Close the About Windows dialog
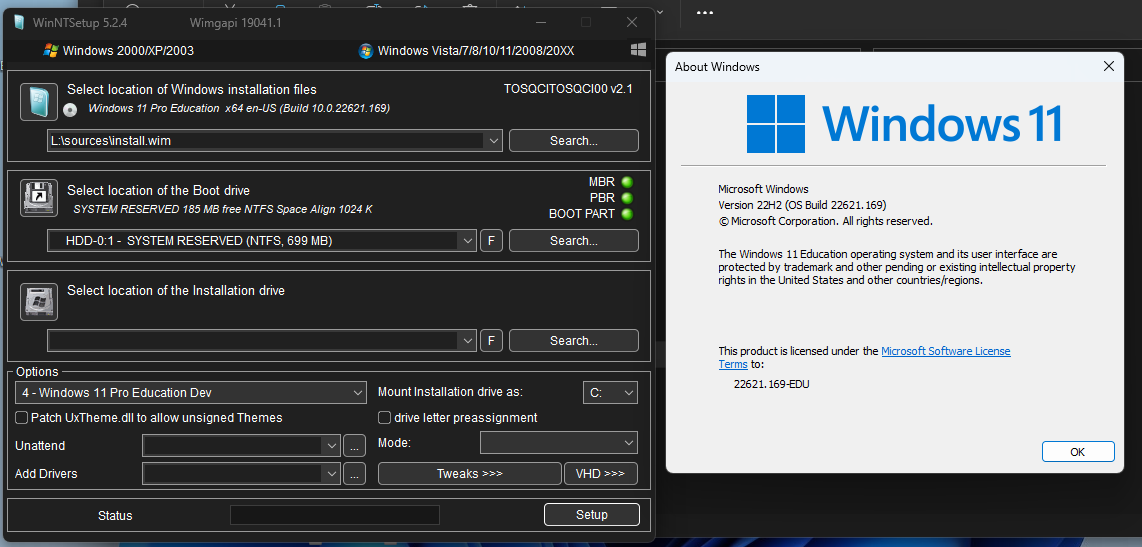The image size is (1142, 547). click(x=1108, y=66)
